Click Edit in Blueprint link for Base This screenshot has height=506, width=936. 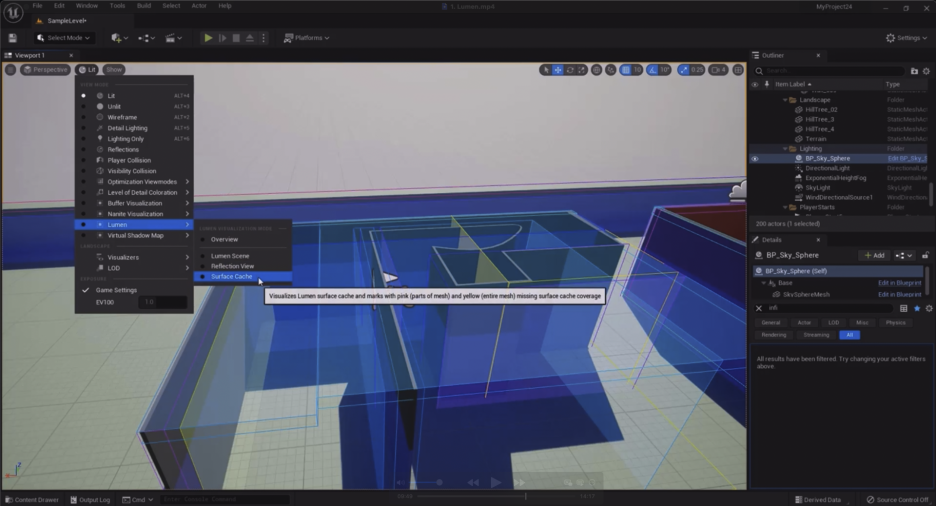pyautogui.click(x=900, y=283)
